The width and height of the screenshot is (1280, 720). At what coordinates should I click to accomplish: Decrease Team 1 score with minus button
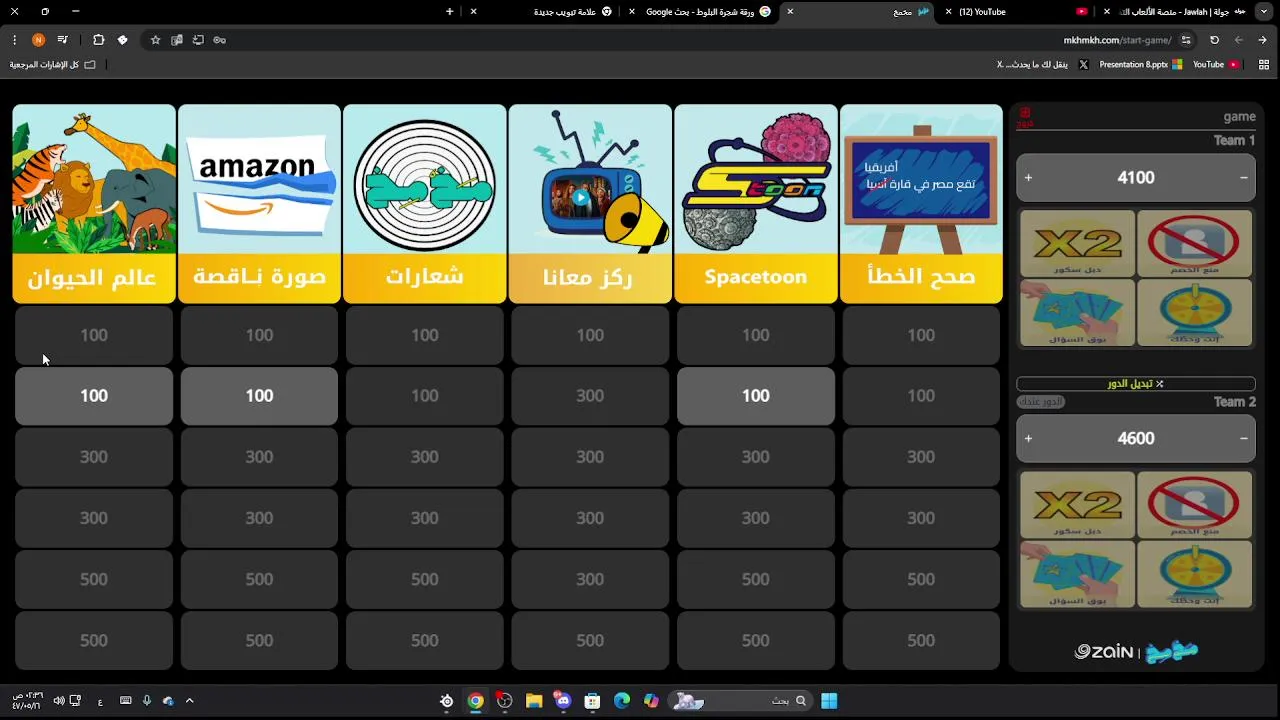1243,178
